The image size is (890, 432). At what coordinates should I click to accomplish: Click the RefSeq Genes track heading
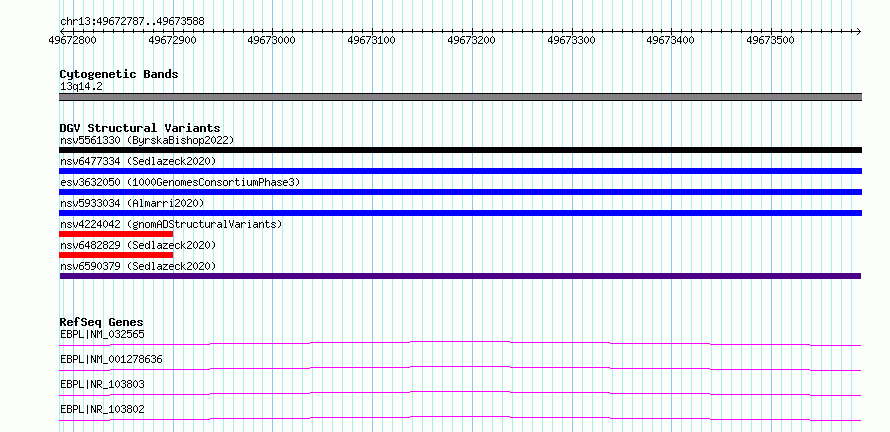click(102, 322)
